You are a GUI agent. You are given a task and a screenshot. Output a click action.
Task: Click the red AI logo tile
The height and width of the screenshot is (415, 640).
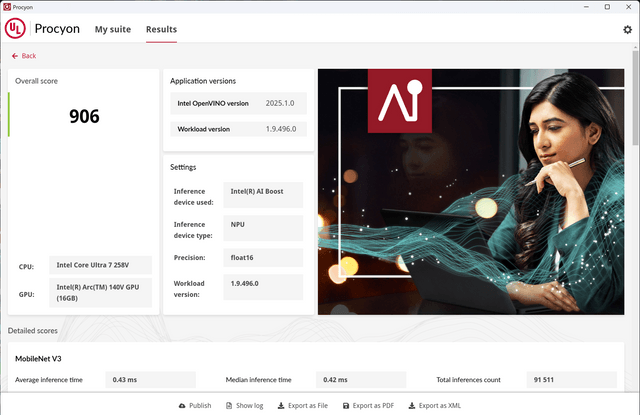point(400,101)
